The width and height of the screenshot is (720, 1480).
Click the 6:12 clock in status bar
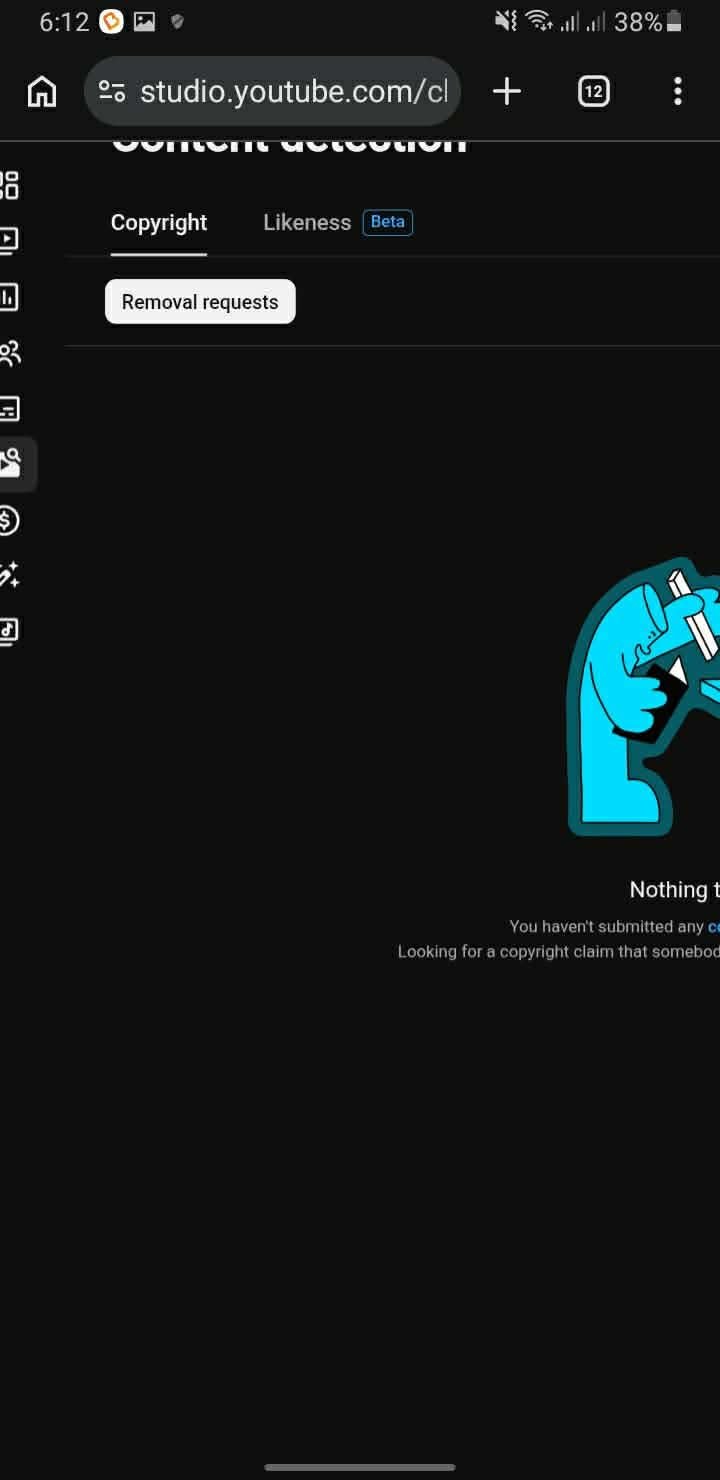65,22
